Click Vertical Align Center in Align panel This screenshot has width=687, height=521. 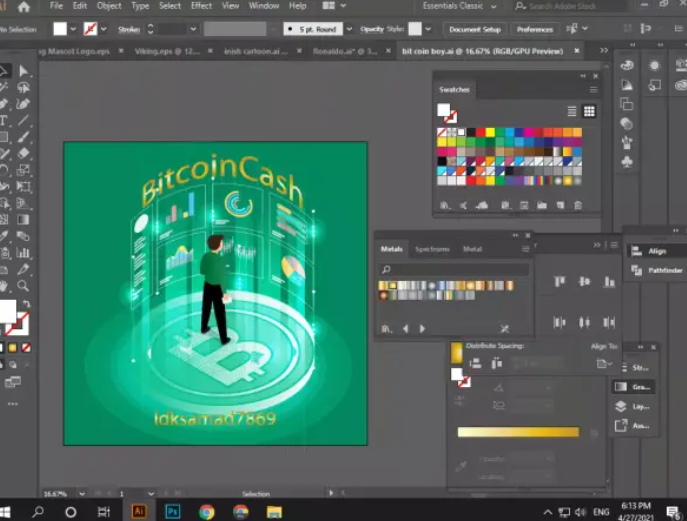[584, 281]
